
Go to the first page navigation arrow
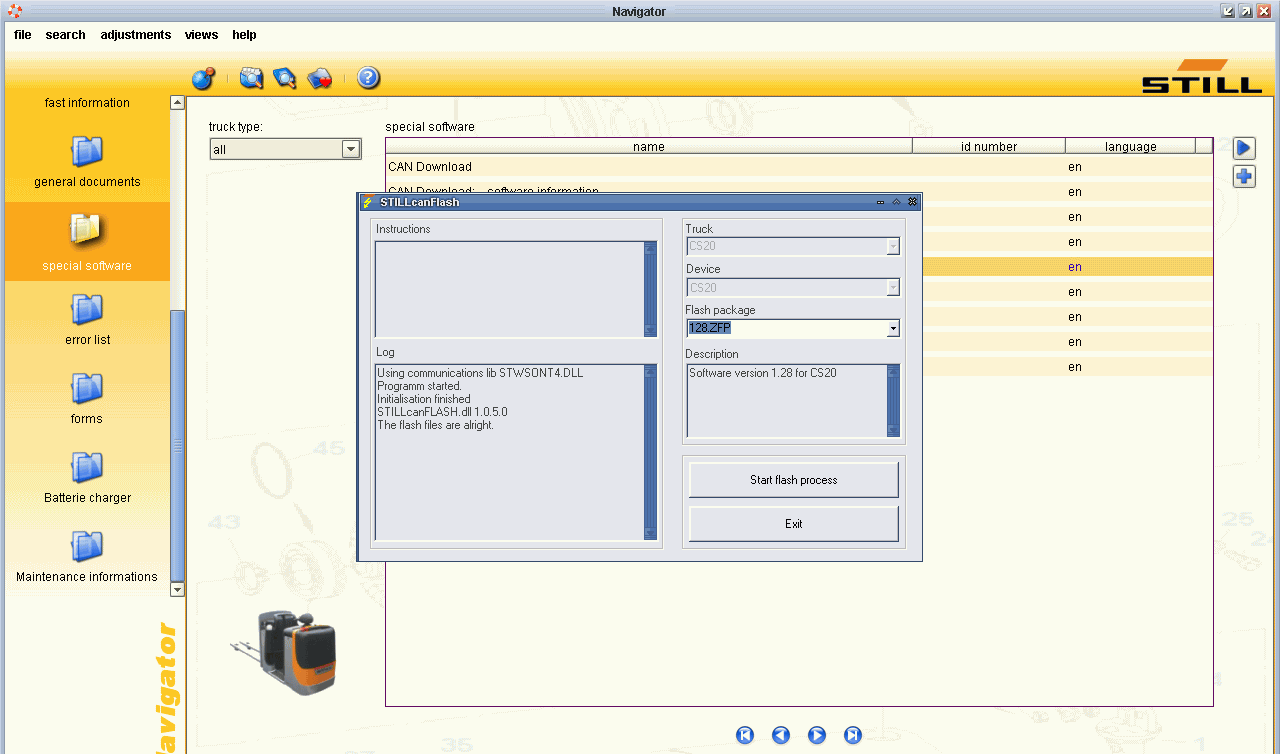(x=745, y=735)
